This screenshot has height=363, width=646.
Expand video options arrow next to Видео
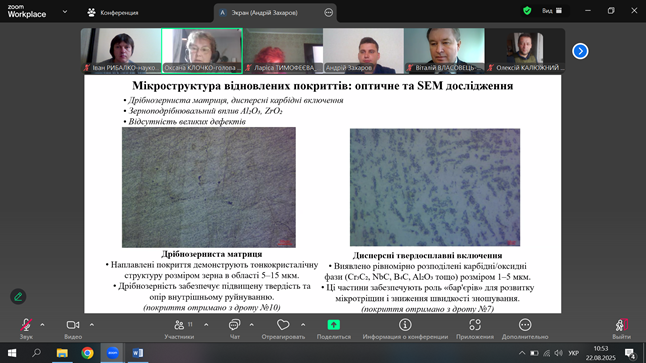[x=92, y=325]
